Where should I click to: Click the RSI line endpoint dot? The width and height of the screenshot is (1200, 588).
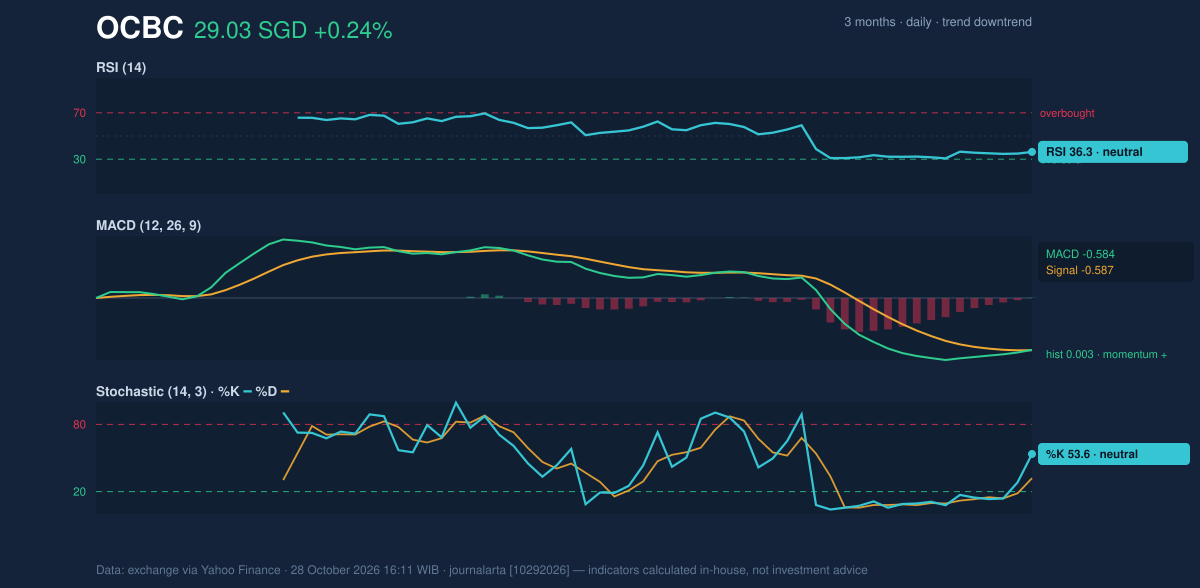pos(1032,152)
